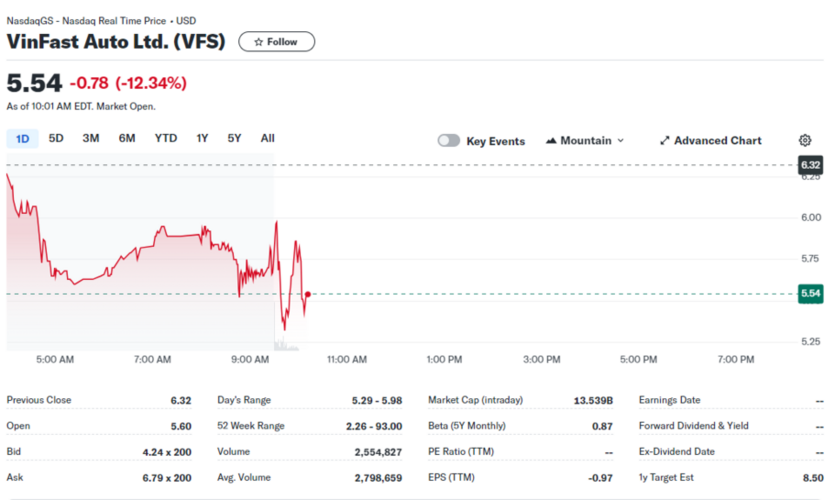Viewport: 835px width, 500px height.
Task: Click the Avg. Volume value 2,798,659
Action: [x=378, y=478]
